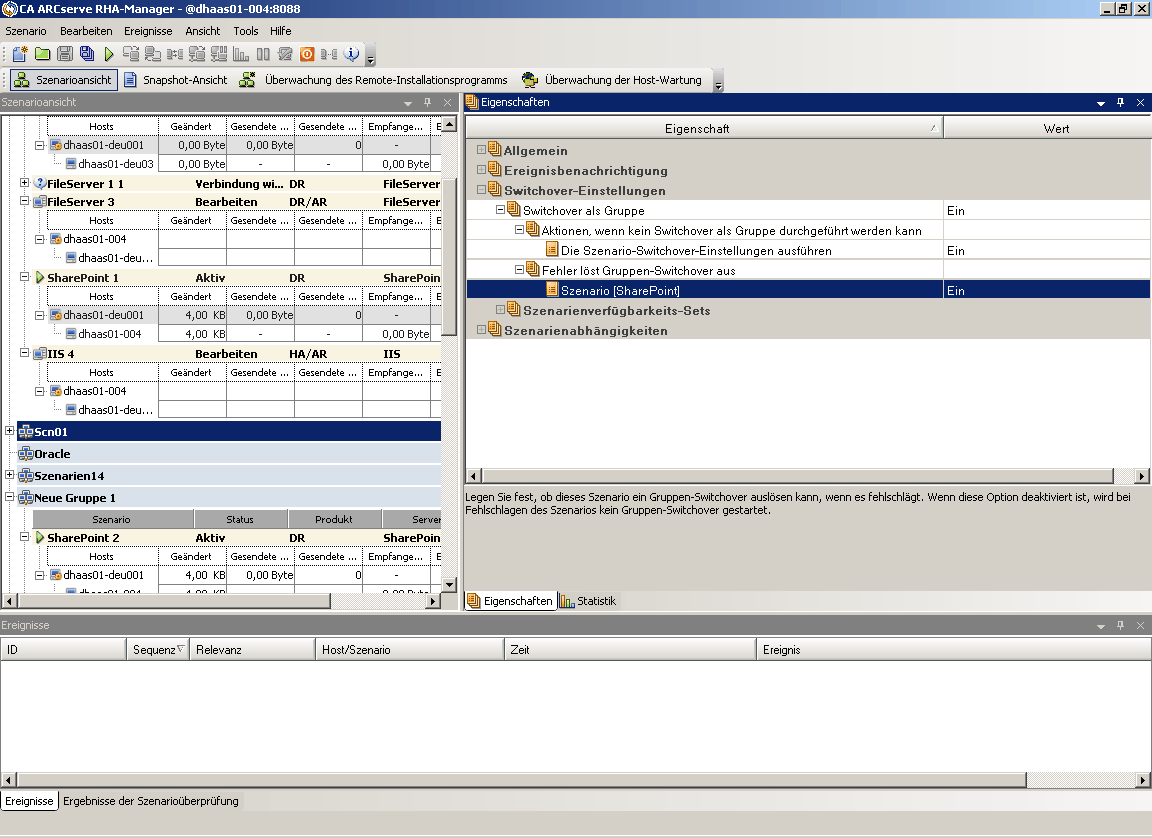Click the green open-folder toolbar icon
This screenshot has width=1152, height=838.
coord(42,54)
